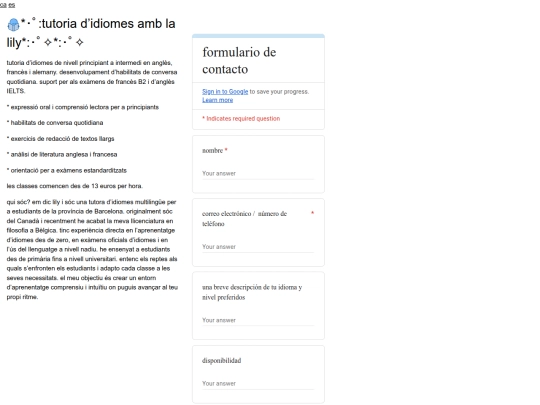Click the "correo electrónico / número de teléfono" label
The width and height of the screenshot is (540, 405).
point(245,219)
